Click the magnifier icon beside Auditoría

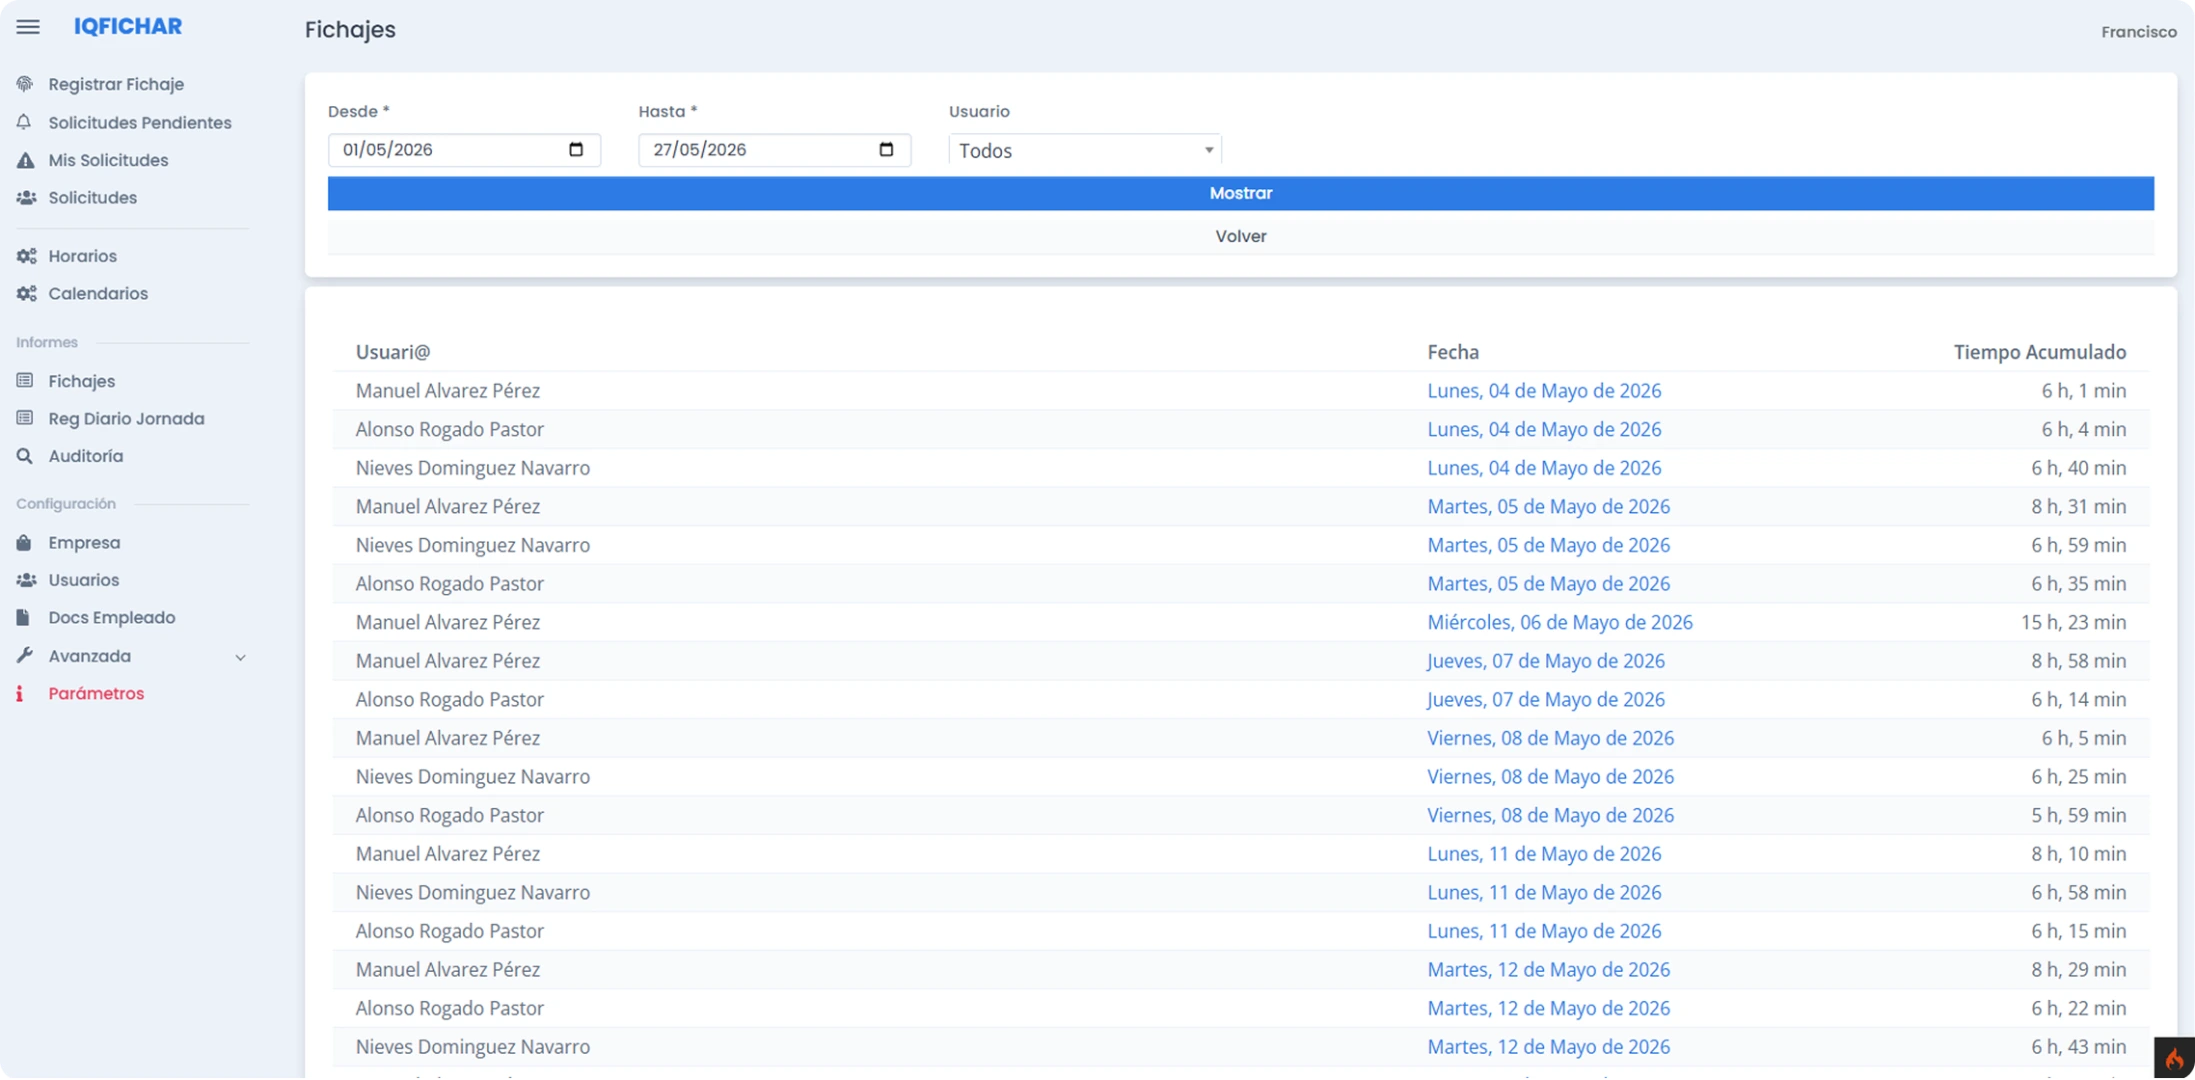[x=25, y=456]
